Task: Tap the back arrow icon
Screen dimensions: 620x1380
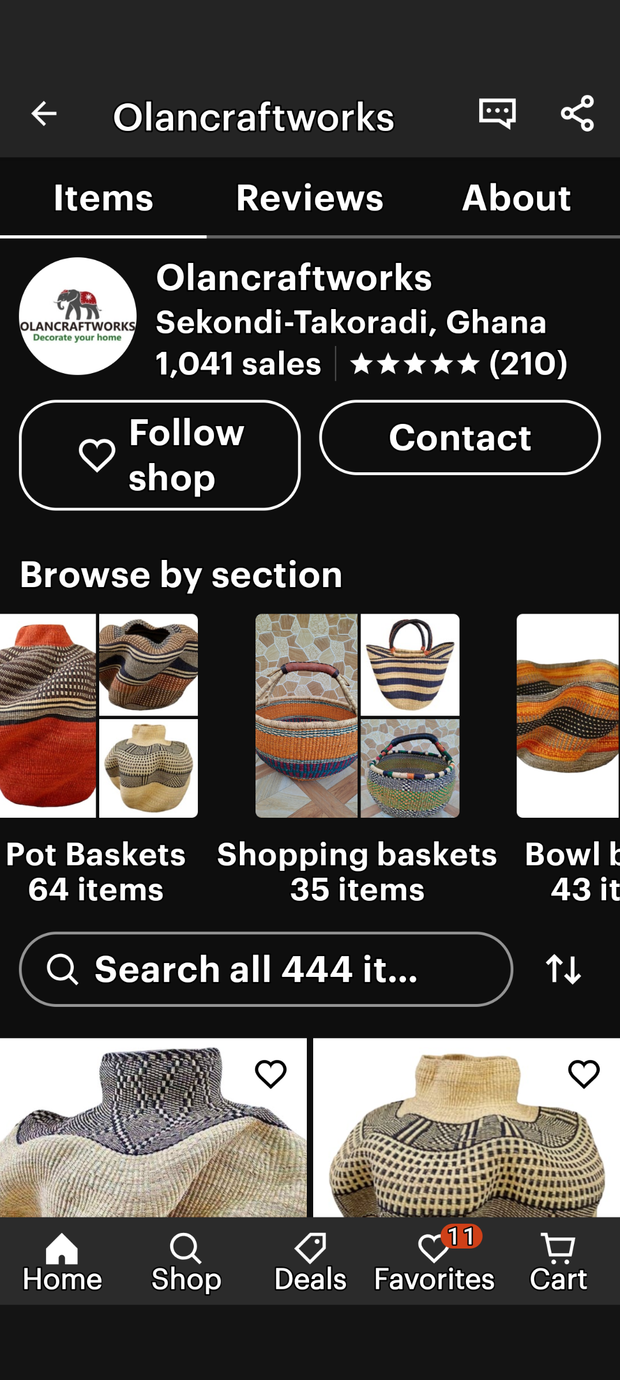Action: [x=44, y=114]
